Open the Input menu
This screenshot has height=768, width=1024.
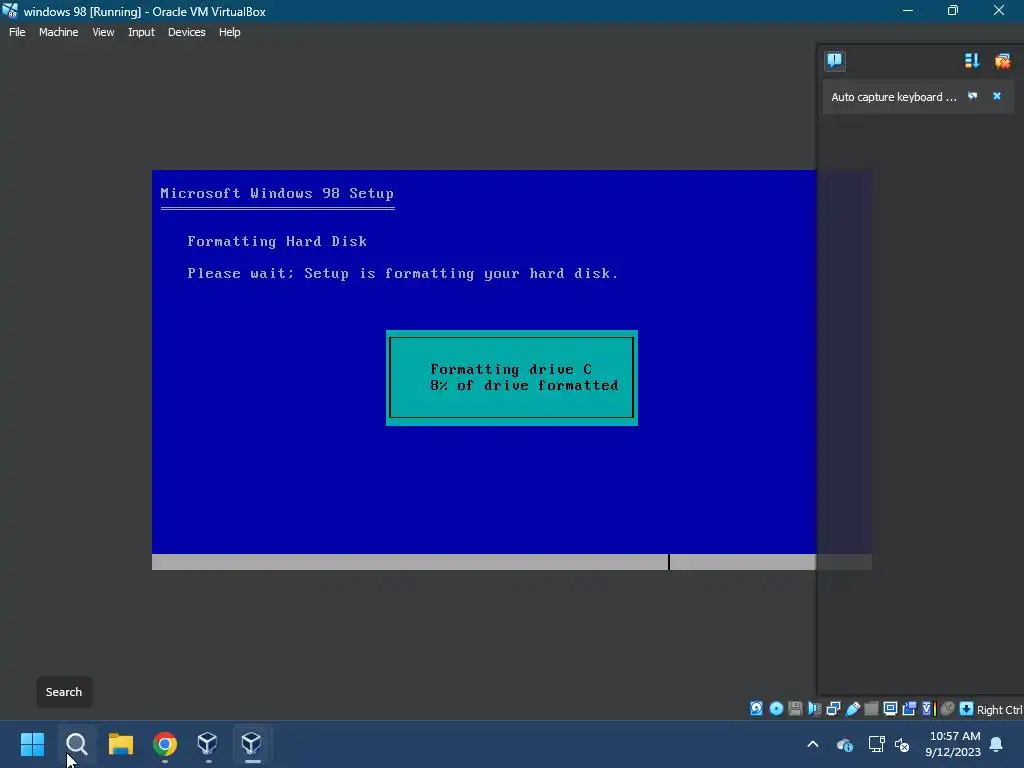click(x=141, y=32)
